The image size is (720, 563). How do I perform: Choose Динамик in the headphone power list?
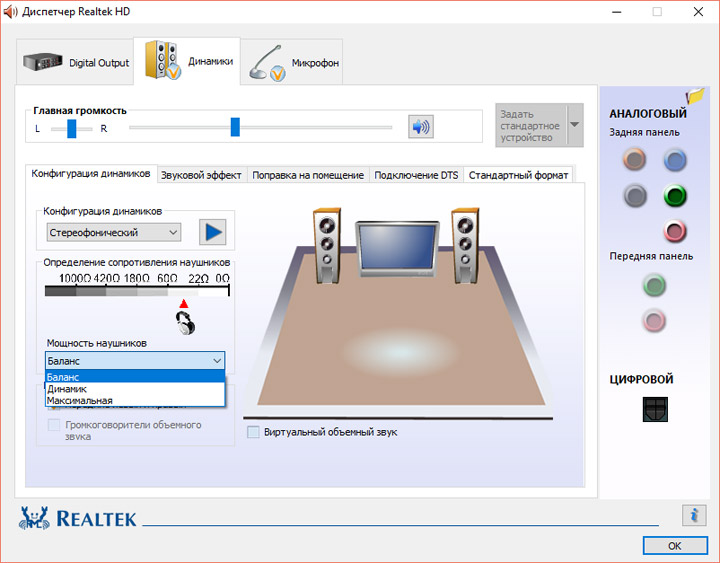click(x=135, y=389)
